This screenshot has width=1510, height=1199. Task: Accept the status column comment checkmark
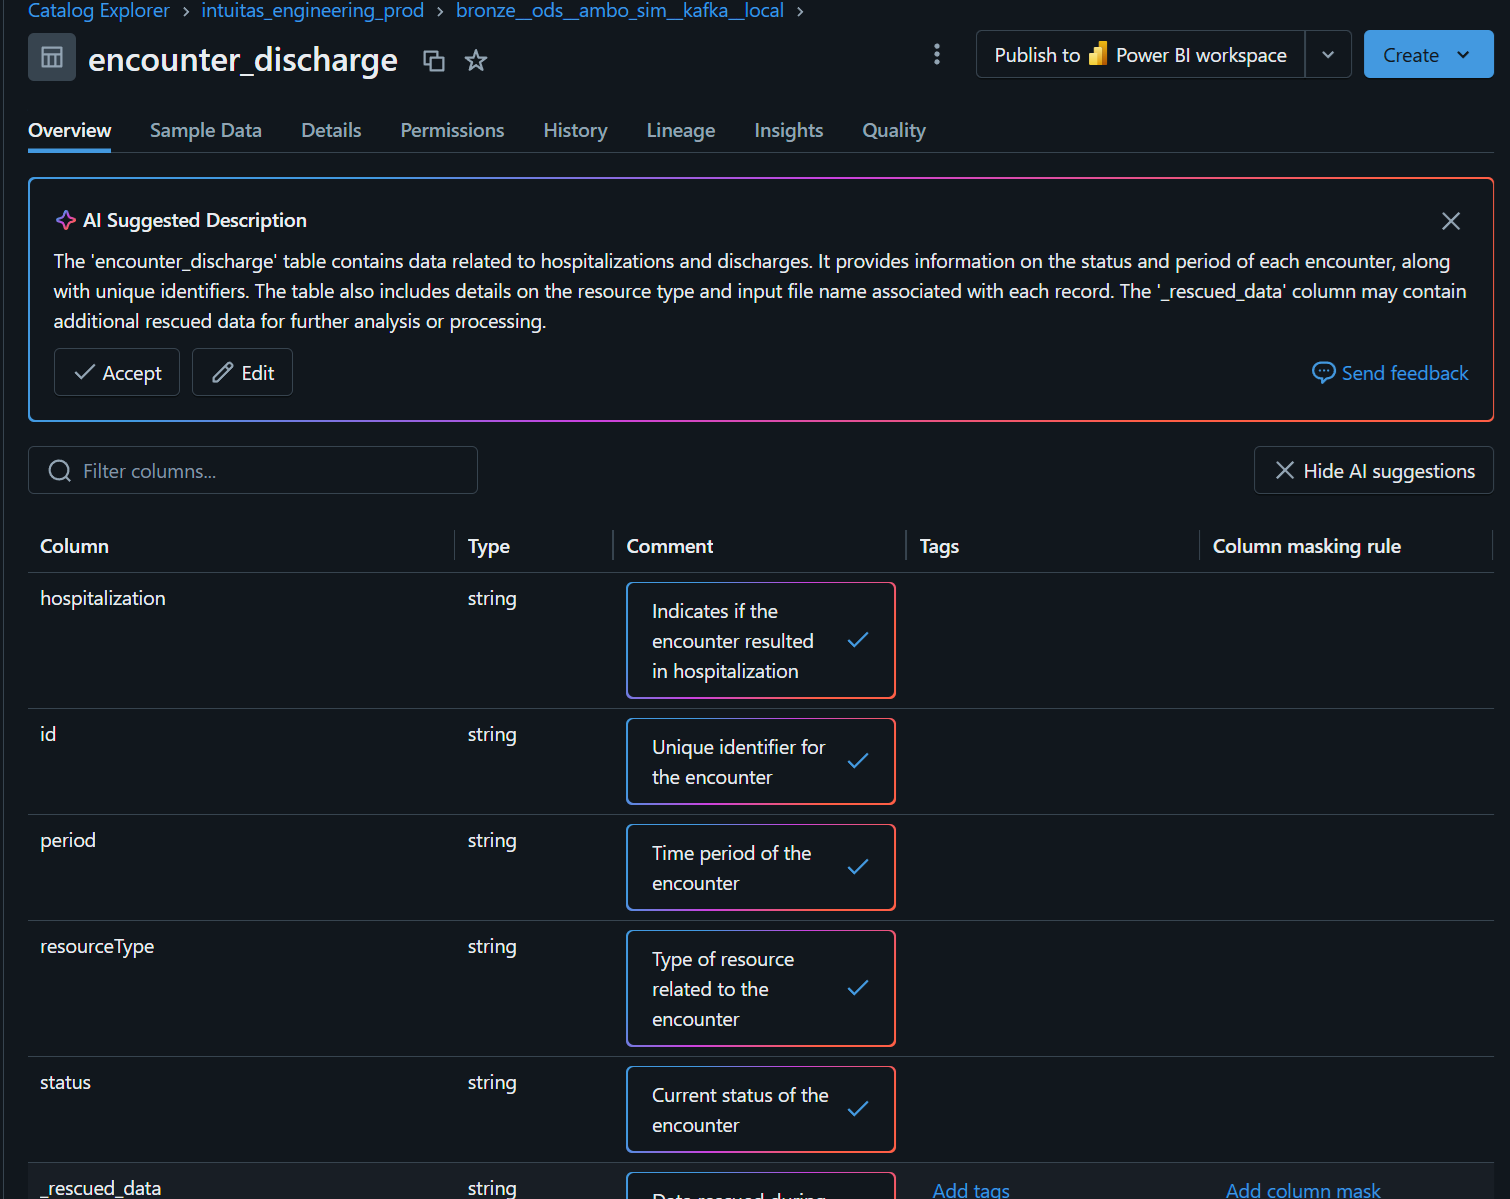(857, 1109)
